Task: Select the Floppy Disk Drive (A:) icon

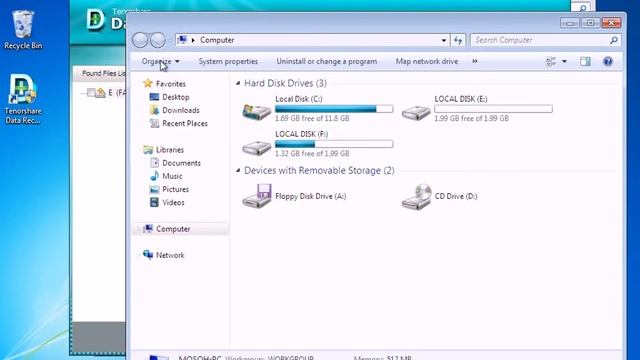Action: coord(257,196)
